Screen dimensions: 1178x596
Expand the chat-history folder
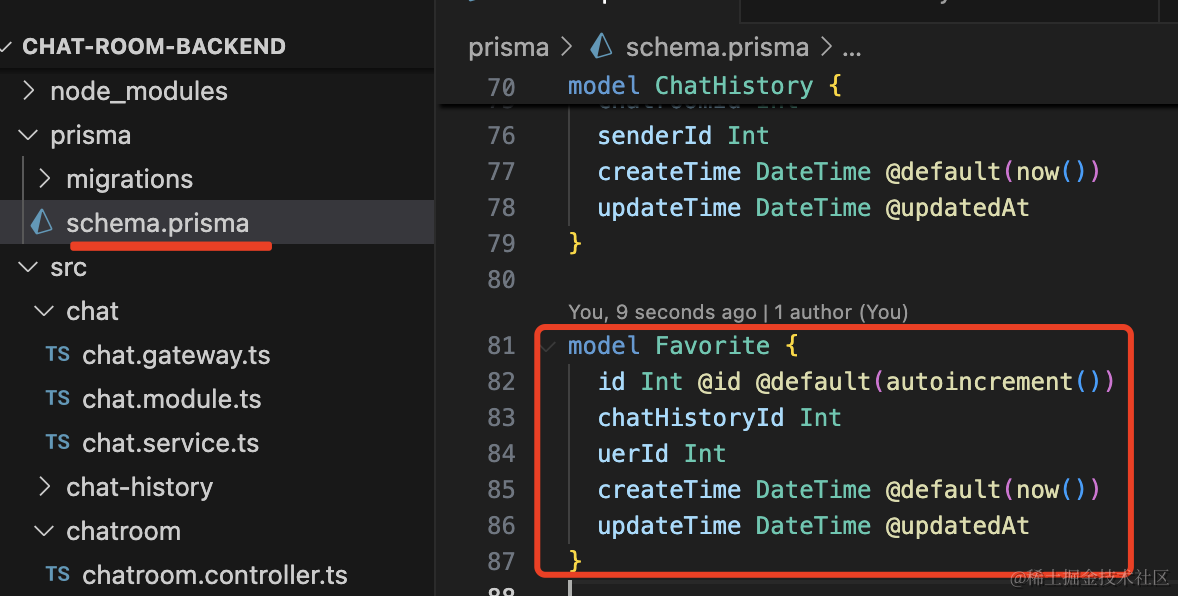pyautogui.click(x=45, y=487)
